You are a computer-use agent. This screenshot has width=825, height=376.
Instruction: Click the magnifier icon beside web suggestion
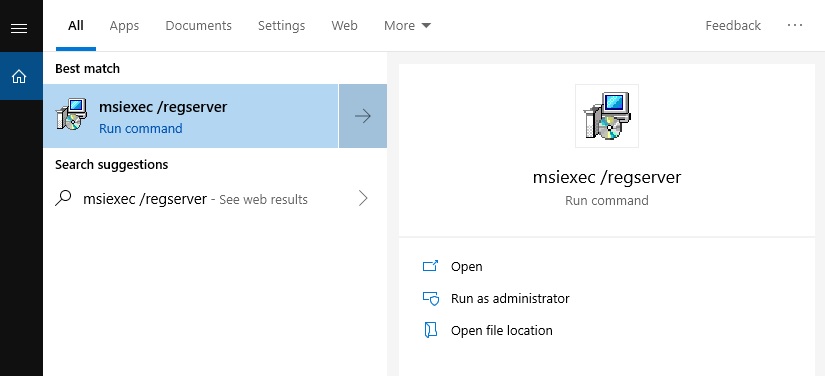coord(64,198)
